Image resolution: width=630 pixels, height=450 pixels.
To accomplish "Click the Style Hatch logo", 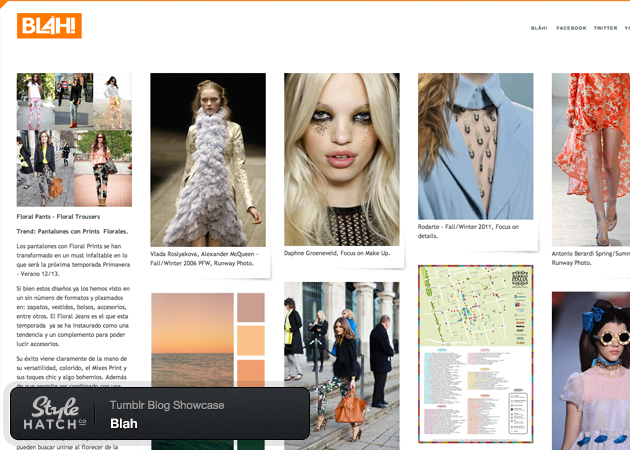I will tap(53, 414).
